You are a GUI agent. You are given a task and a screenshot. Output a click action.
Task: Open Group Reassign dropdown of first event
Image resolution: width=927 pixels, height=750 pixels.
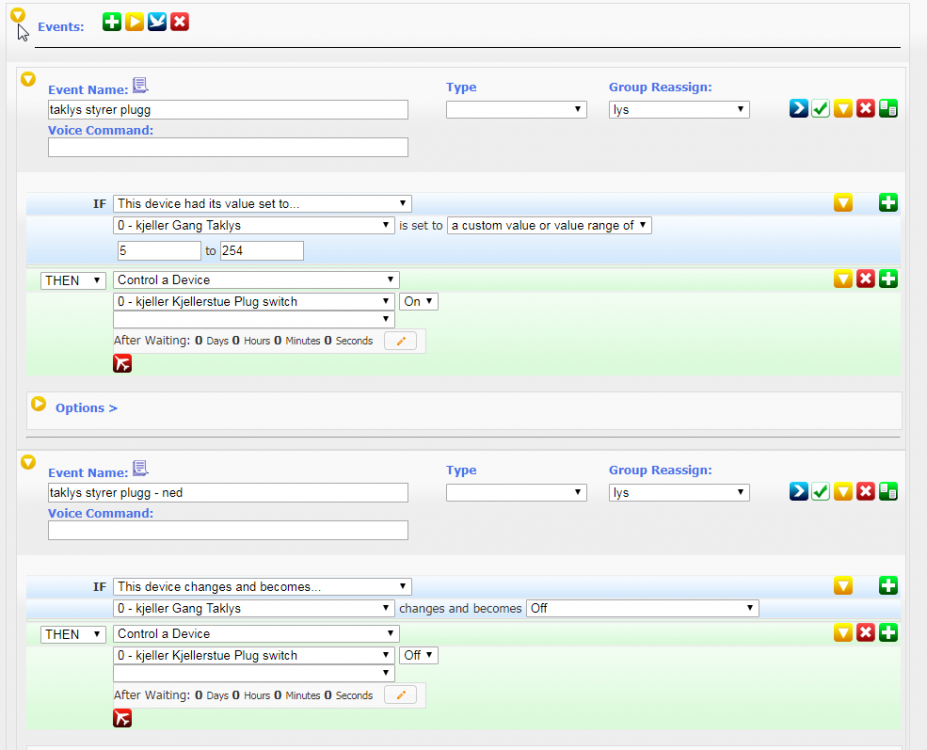pyautogui.click(x=679, y=110)
